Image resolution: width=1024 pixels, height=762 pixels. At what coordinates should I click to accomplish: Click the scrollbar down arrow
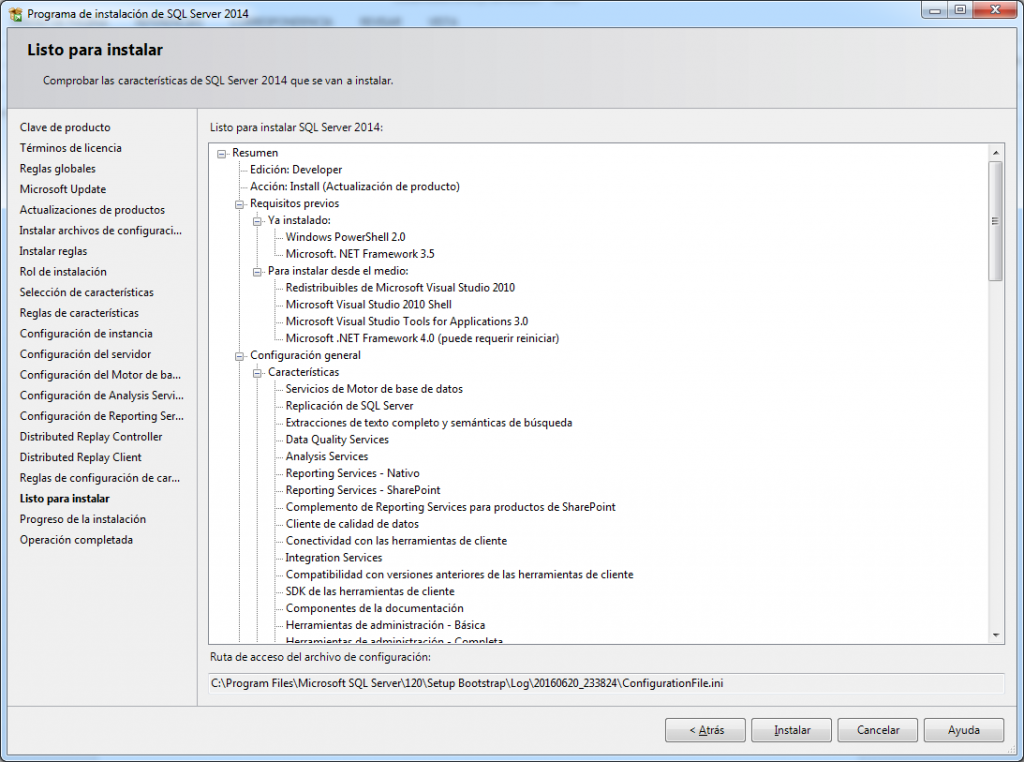(995, 635)
